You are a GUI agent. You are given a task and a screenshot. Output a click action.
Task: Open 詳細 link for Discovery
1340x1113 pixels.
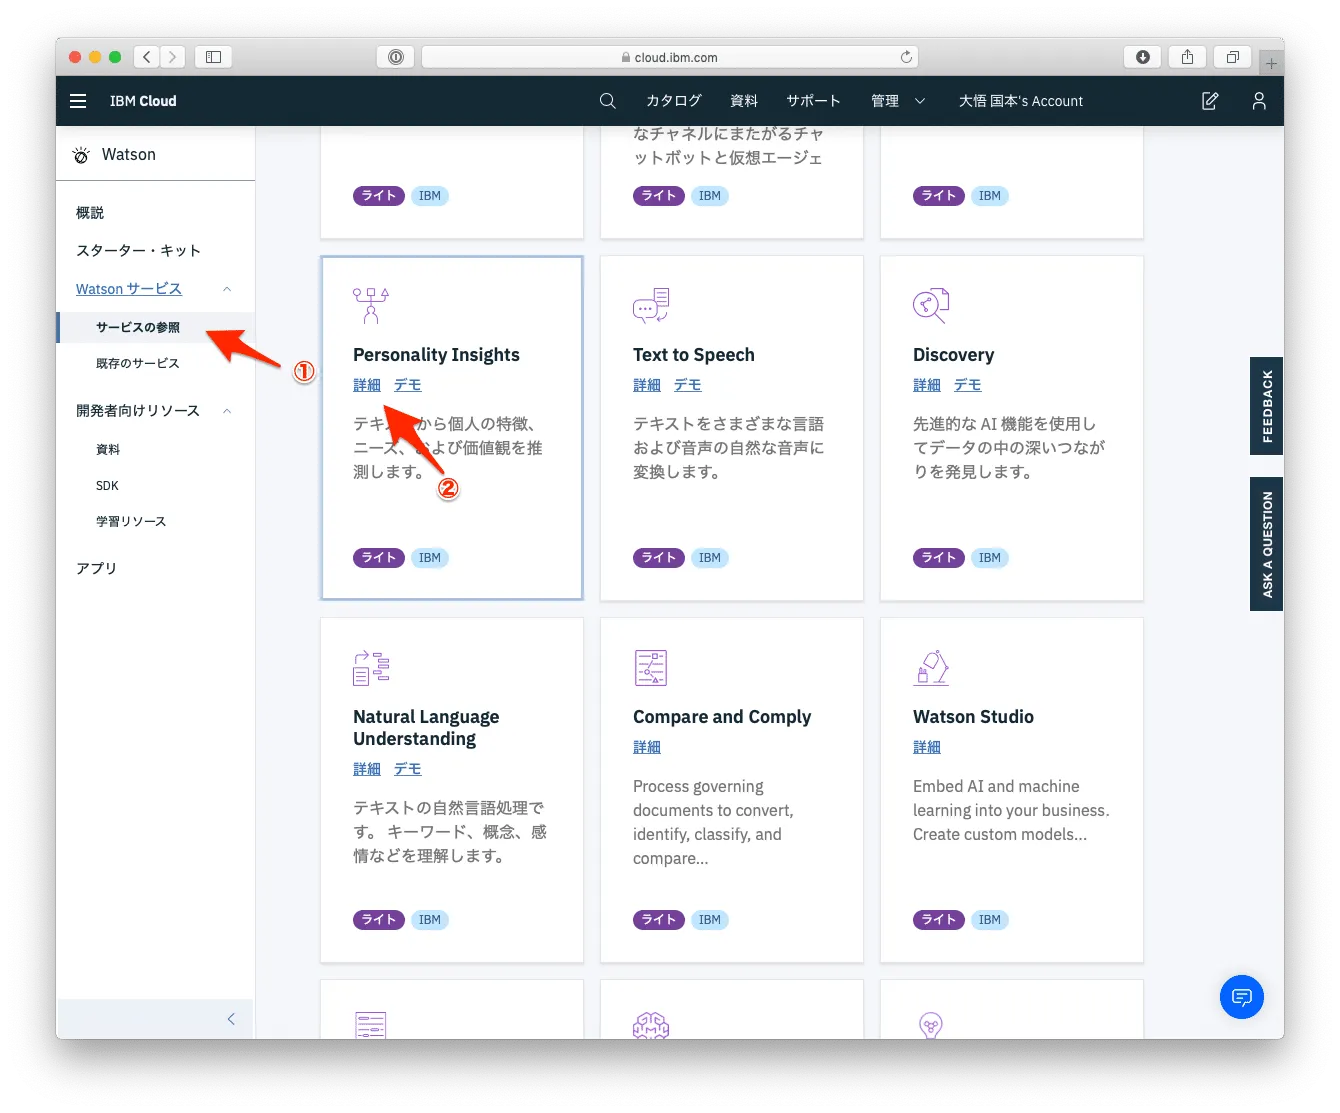coord(927,385)
